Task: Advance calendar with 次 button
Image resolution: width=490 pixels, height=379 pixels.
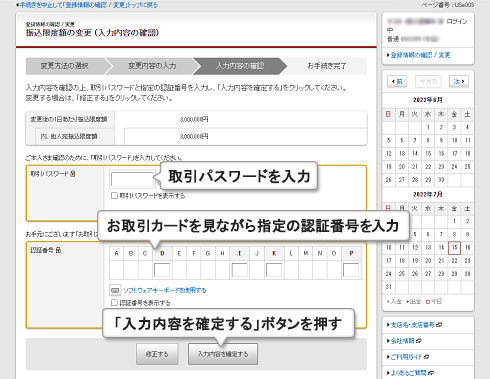Action: tap(459, 81)
